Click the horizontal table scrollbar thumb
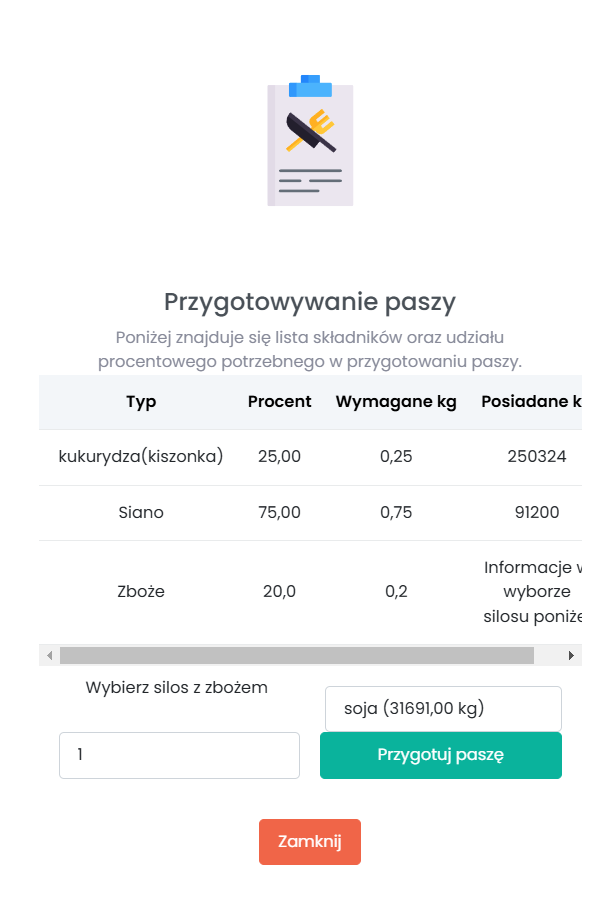Screen dimensions: 613x916 pyautogui.click(x=296, y=656)
